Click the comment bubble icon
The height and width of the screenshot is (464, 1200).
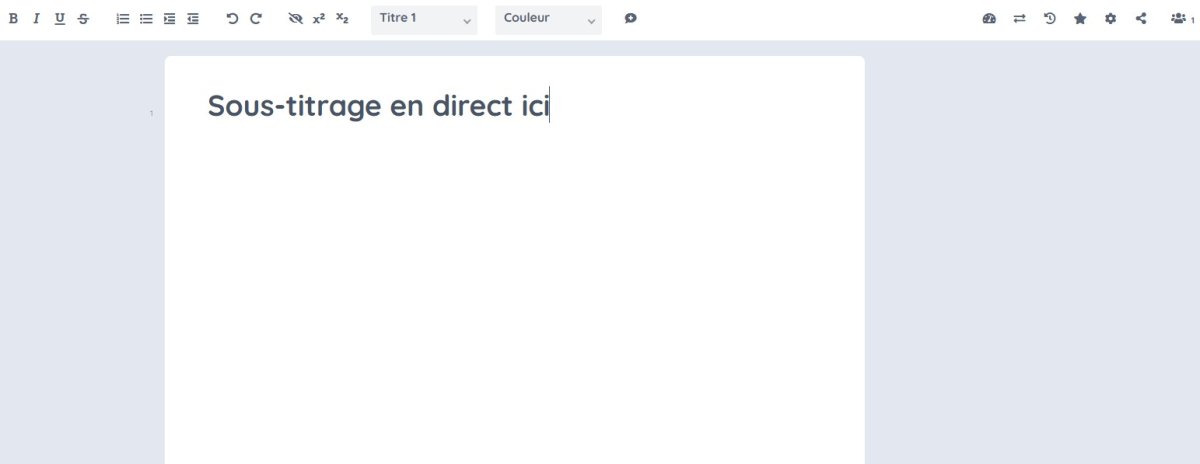click(630, 19)
